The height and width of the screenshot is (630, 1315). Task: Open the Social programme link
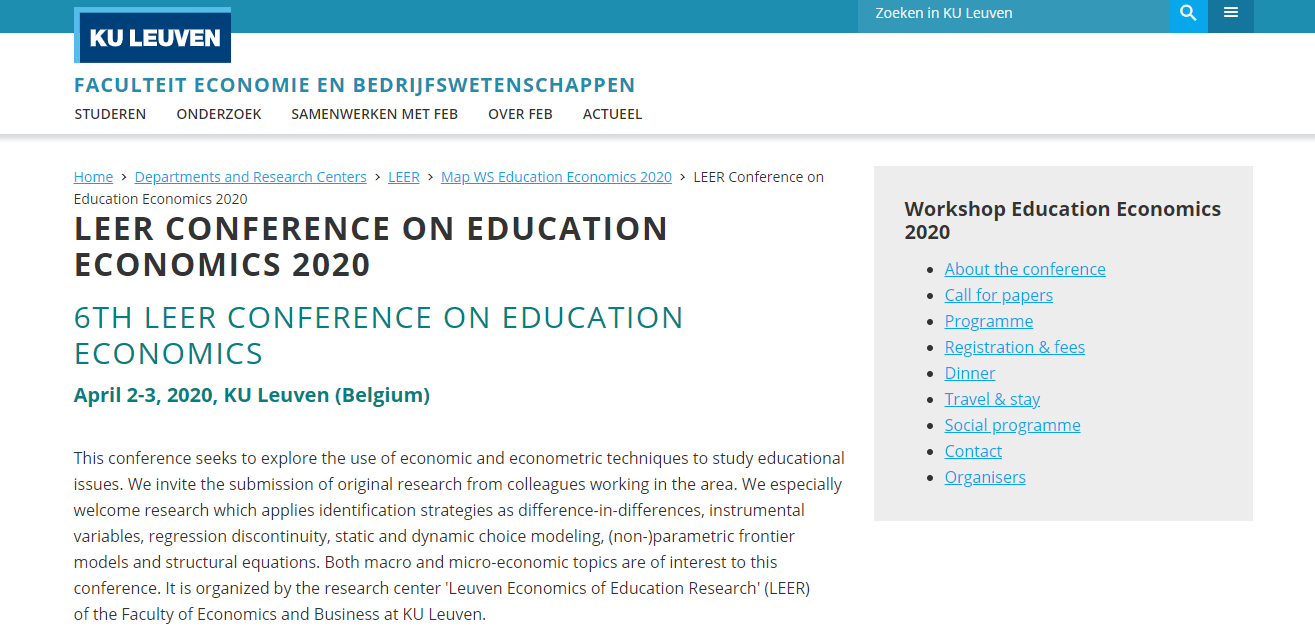[1013, 425]
